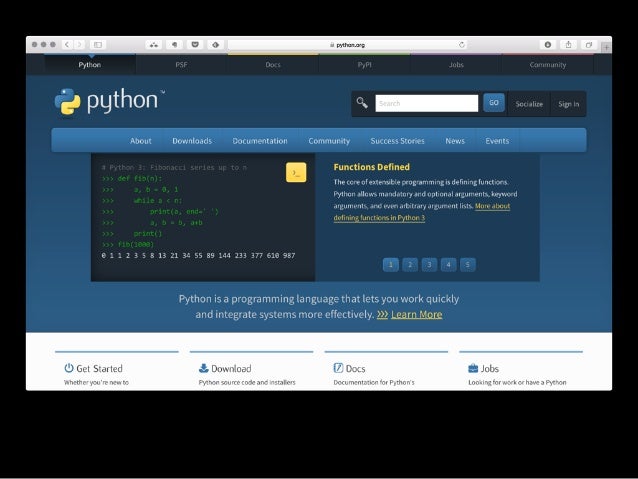Open the Community top tab
The height and width of the screenshot is (479, 638).
(548, 65)
